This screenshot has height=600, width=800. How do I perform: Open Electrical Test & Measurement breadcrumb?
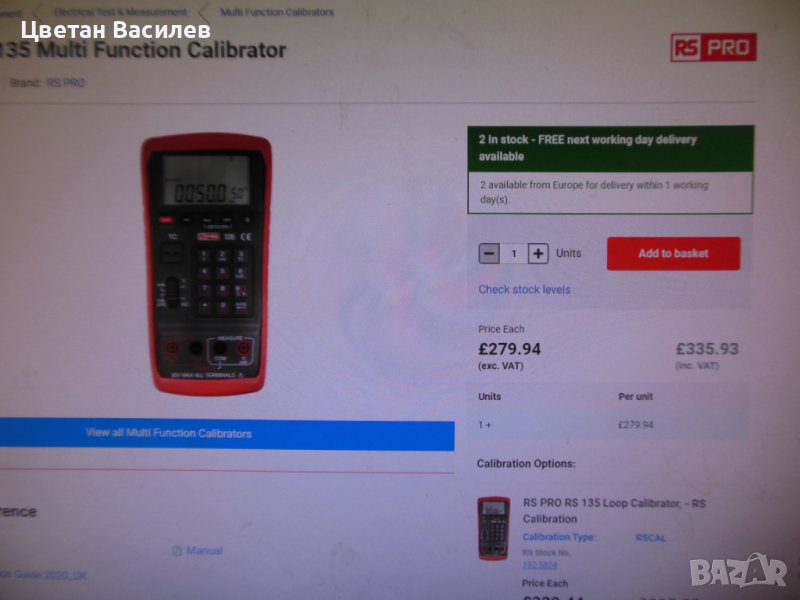[120, 12]
